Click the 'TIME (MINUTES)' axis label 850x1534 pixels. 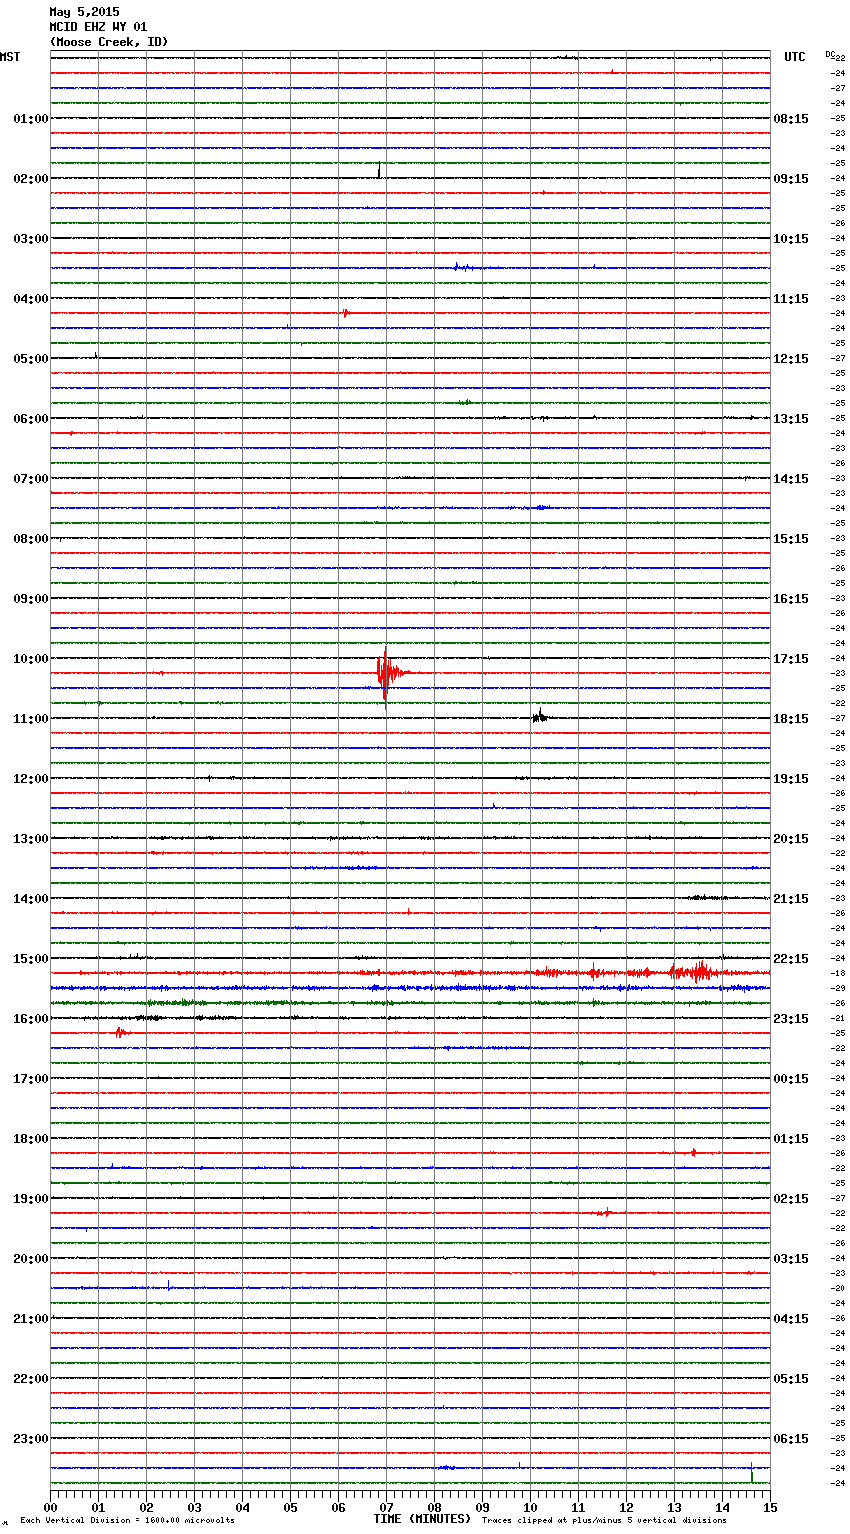click(x=422, y=1519)
